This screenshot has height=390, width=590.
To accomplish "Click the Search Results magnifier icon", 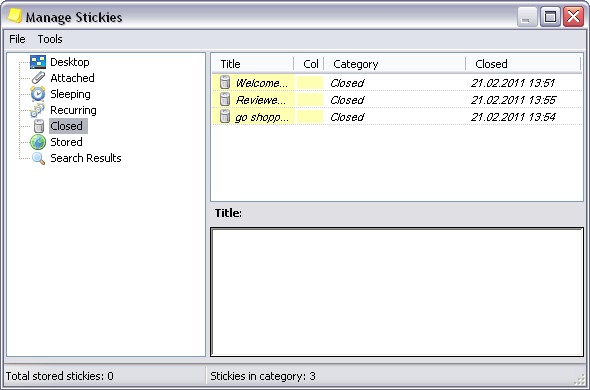I will tap(38, 158).
